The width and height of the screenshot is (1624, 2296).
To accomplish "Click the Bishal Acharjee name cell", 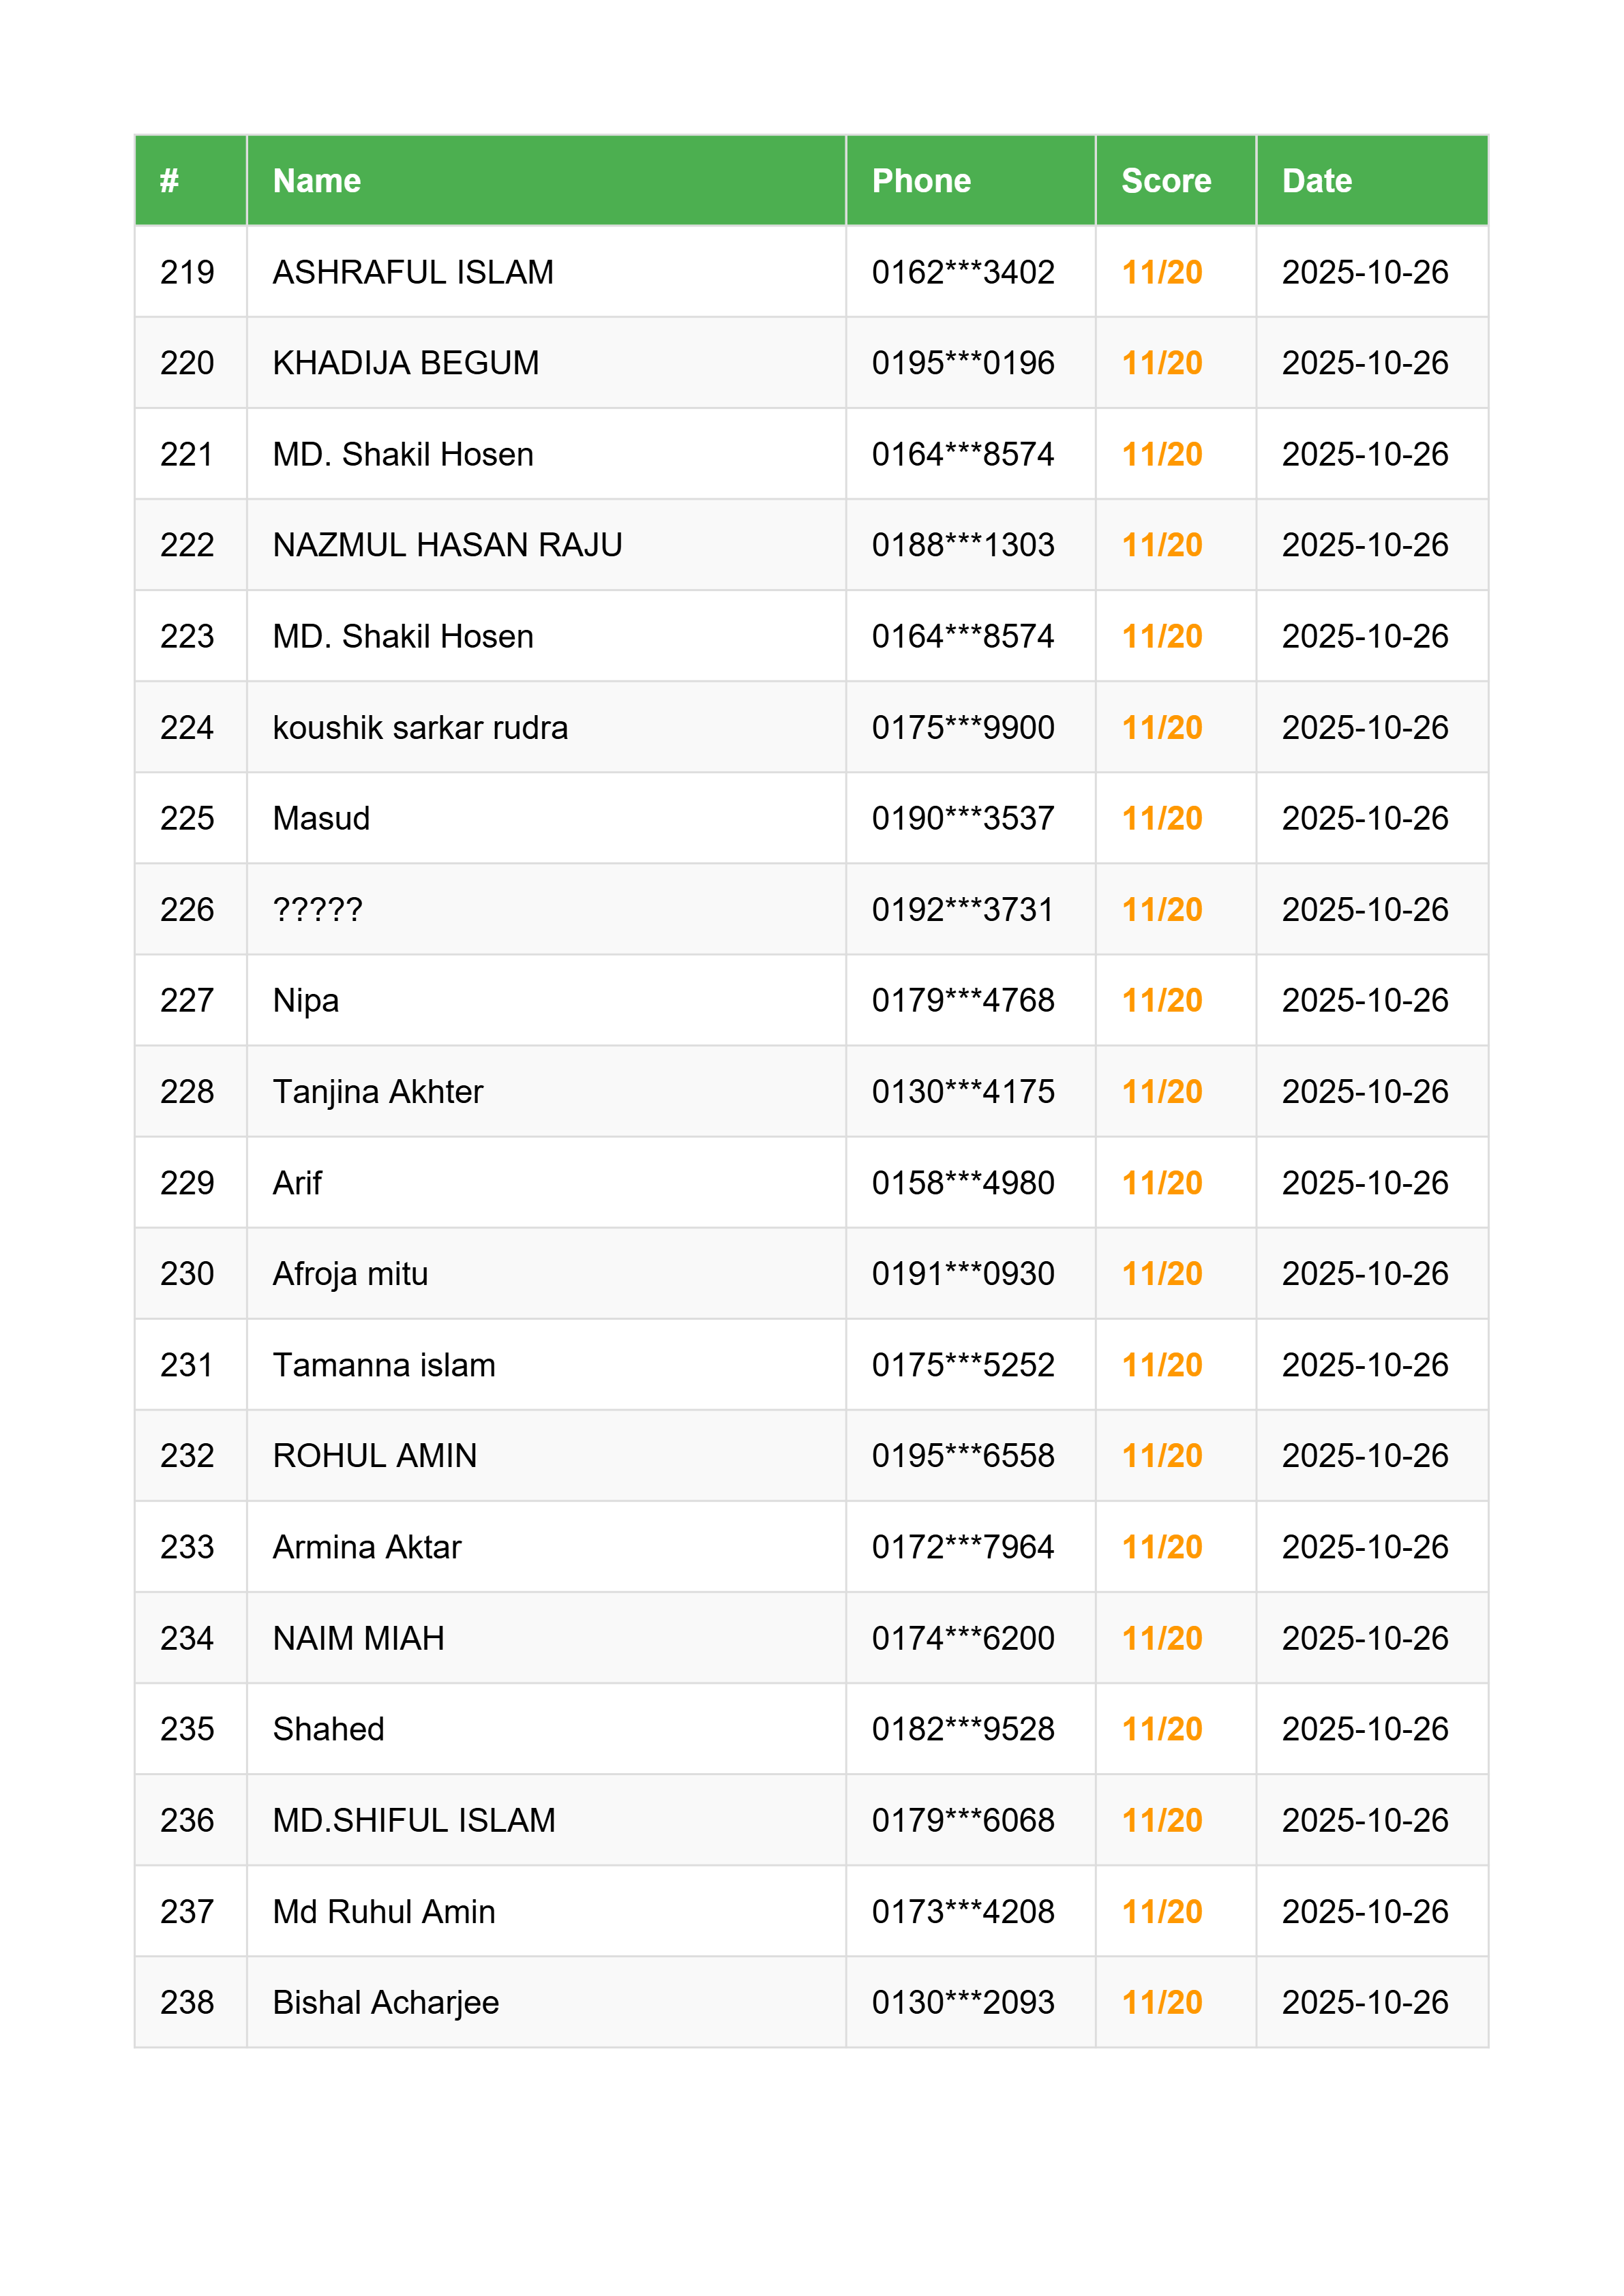I will [385, 2002].
